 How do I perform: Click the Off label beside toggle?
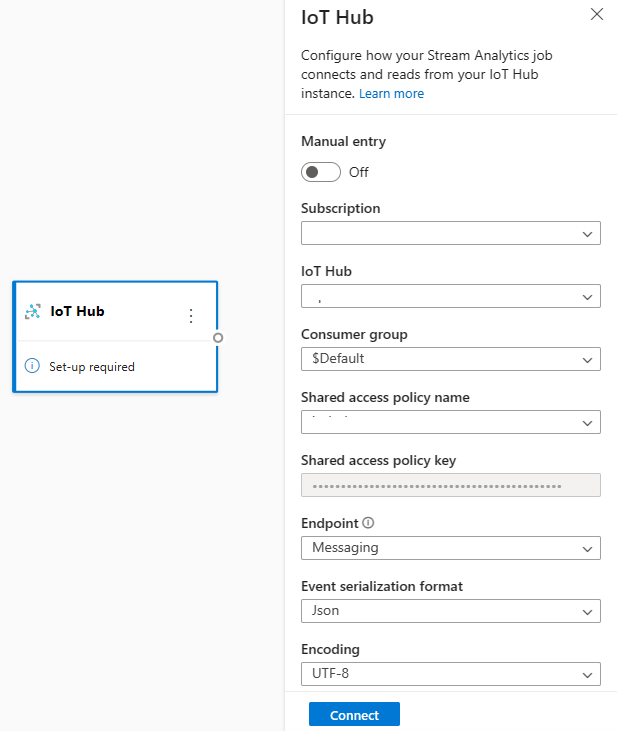pyautogui.click(x=359, y=172)
